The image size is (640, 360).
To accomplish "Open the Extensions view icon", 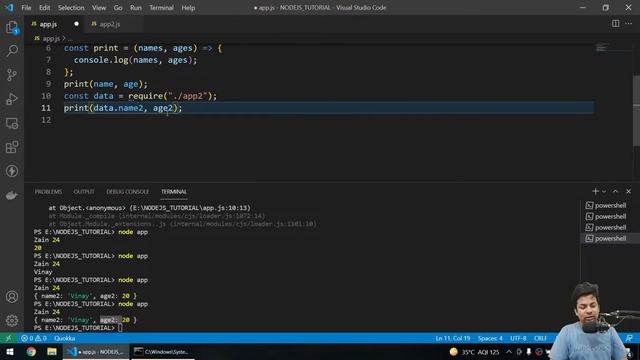I will pos(12,147).
